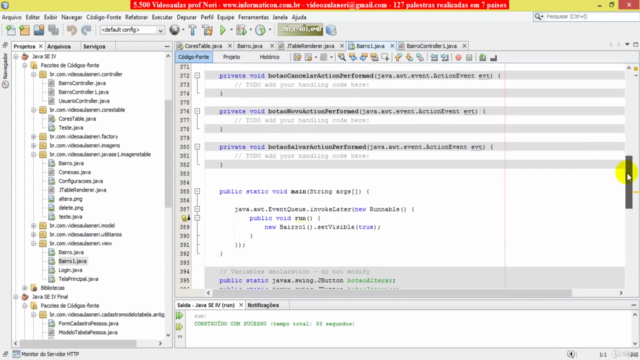Click the Profile Project icon

[x=260, y=30]
